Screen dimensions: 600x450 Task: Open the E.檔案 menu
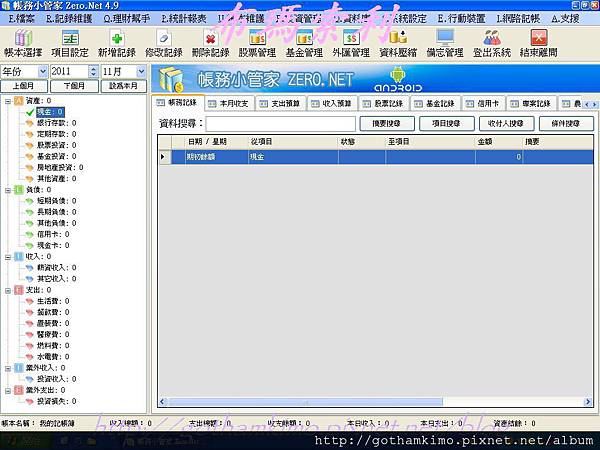point(21,18)
